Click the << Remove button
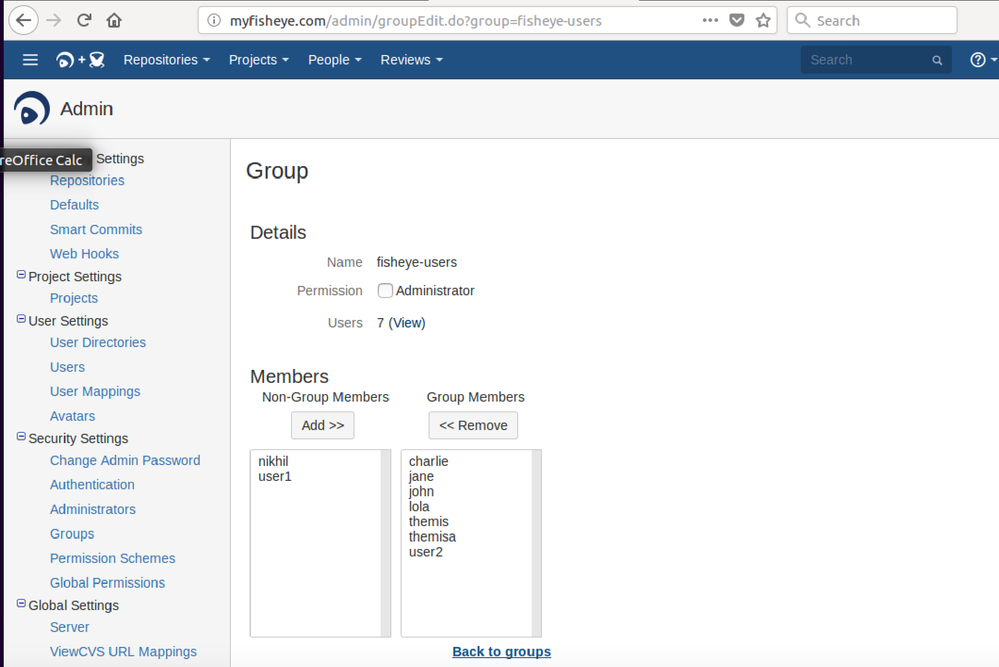The height and width of the screenshot is (667, 999). [473, 426]
